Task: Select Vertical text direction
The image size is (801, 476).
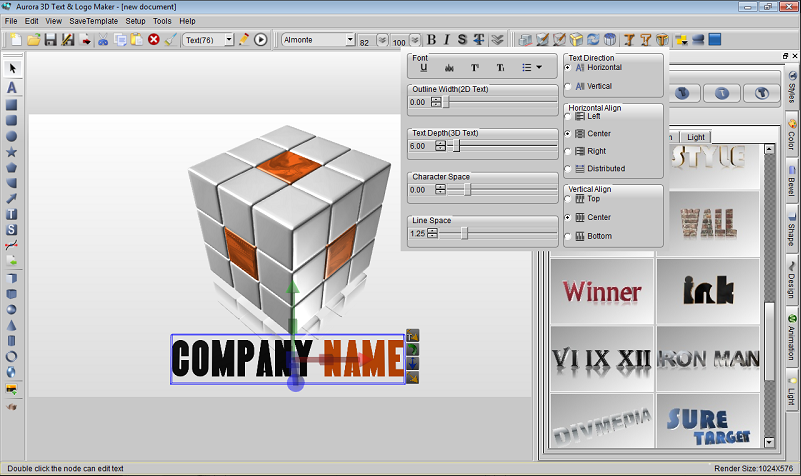Action: click(x=588, y=86)
